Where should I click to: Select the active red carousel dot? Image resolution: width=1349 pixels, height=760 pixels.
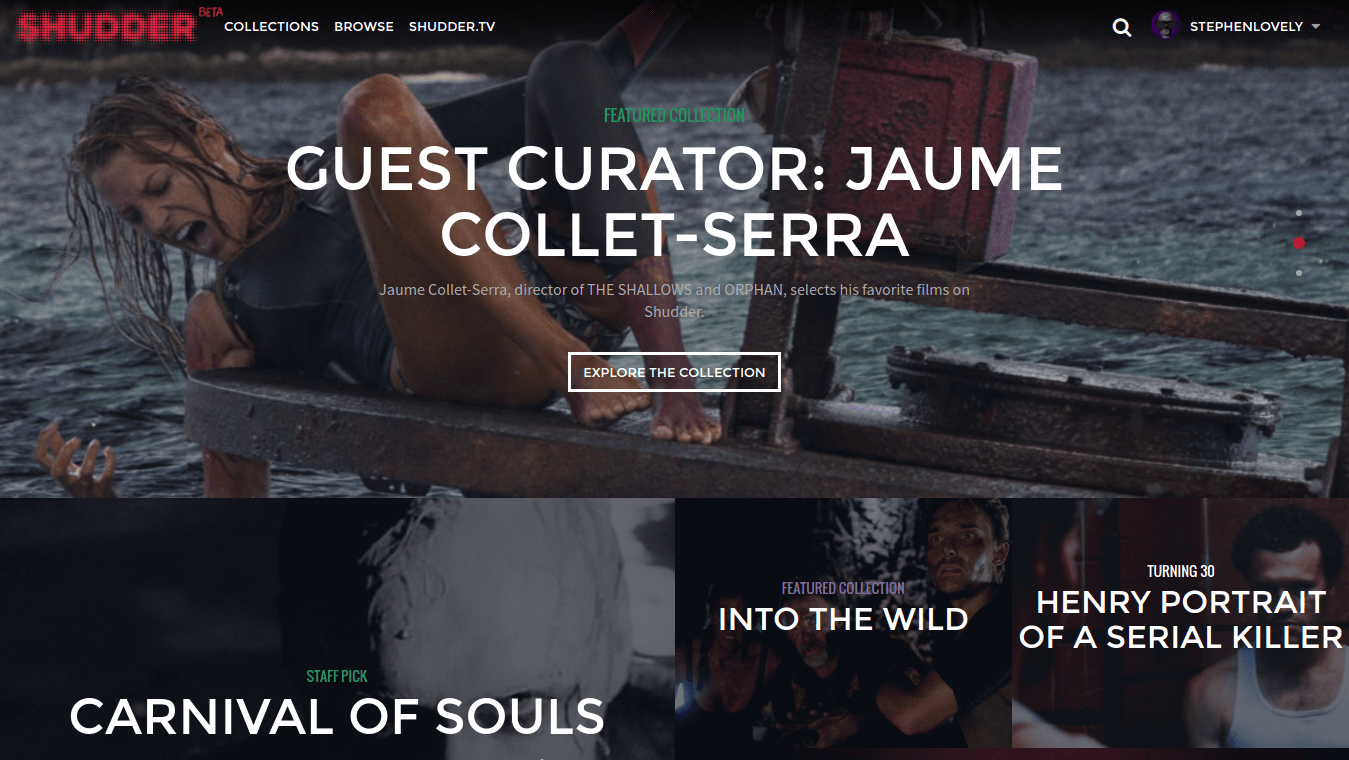click(x=1299, y=243)
